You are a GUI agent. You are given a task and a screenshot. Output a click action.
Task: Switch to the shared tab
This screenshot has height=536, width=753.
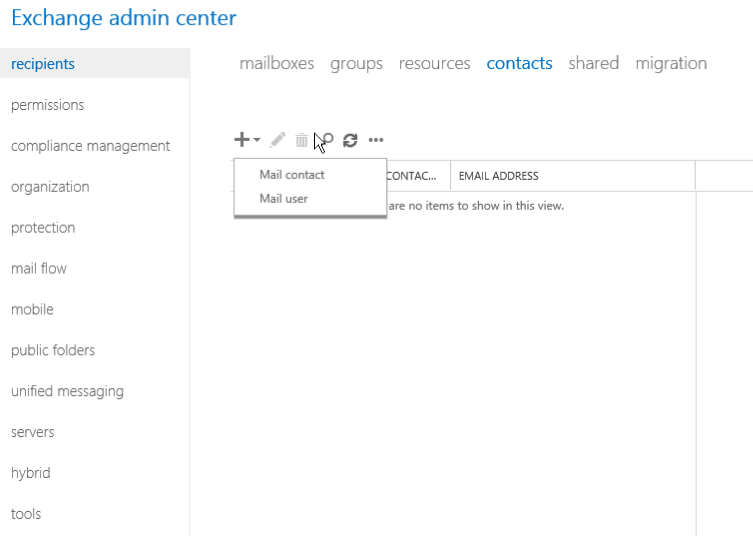pos(594,63)
